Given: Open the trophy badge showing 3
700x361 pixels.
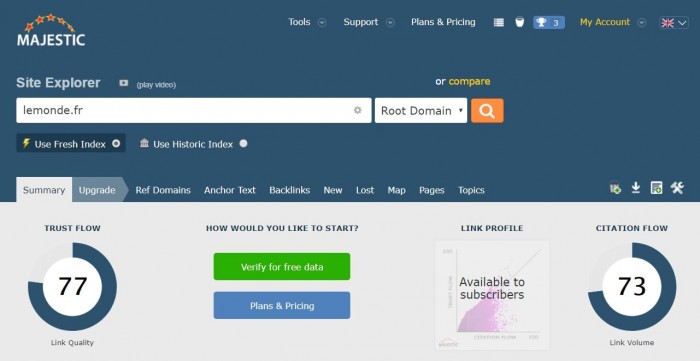Looking at the screenshot, I should point(549,22).
